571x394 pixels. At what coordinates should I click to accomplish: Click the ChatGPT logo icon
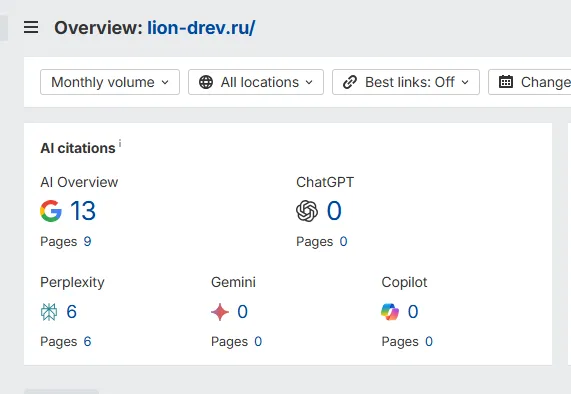pyautogui.click(x=307, y=211)
